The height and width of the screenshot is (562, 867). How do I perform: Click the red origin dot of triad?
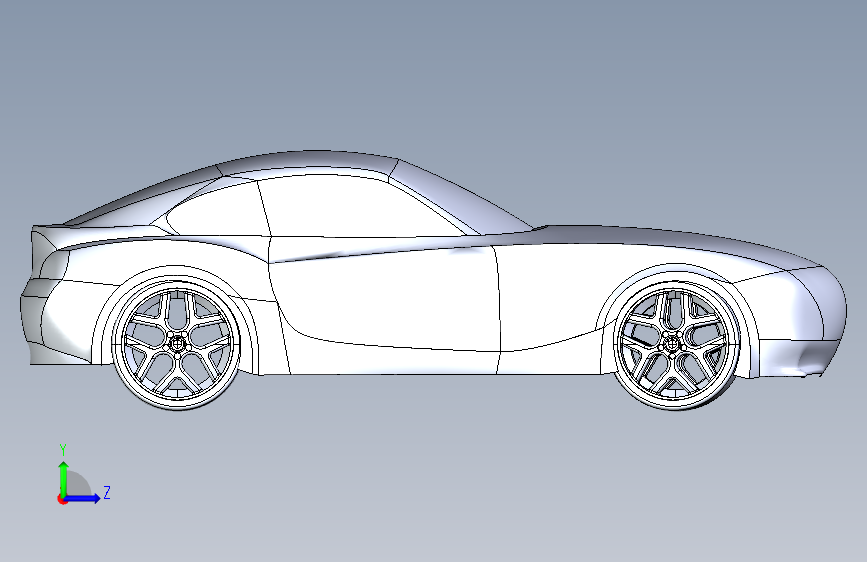[x=62, y=499]
